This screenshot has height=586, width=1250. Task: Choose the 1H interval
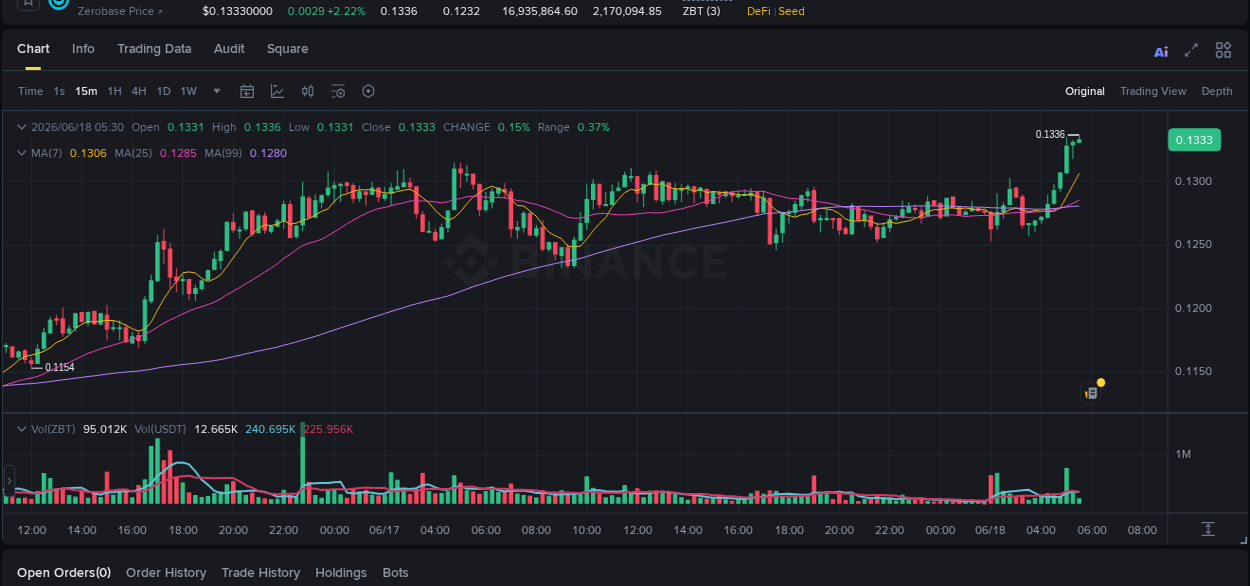tap(115, 91)
